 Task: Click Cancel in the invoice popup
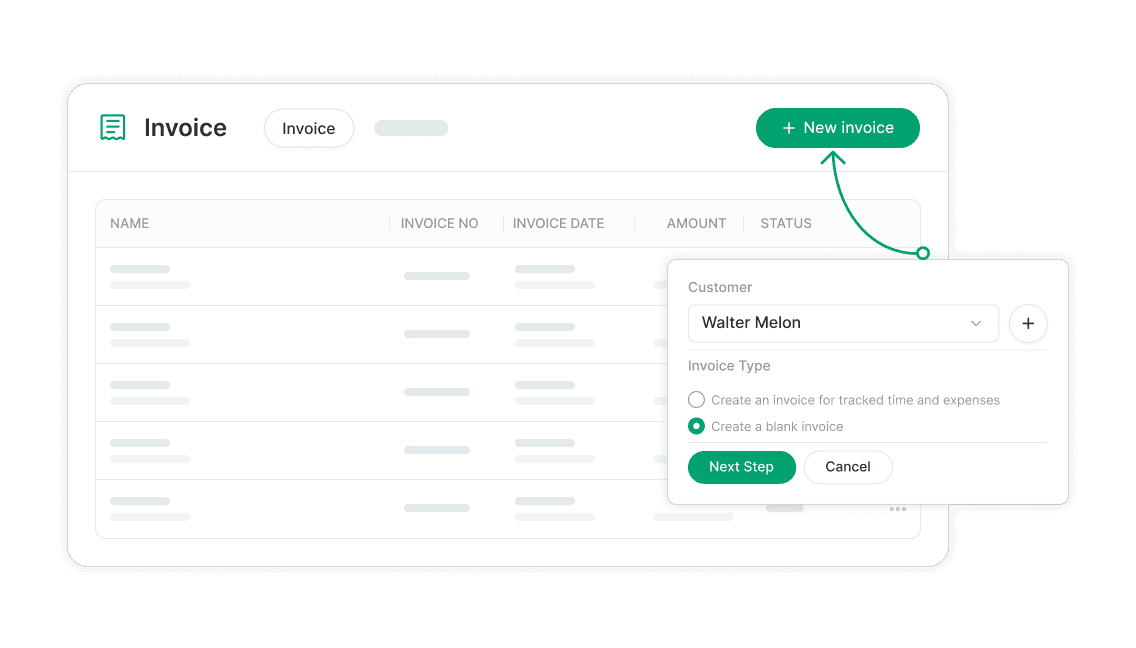[848, 467]
